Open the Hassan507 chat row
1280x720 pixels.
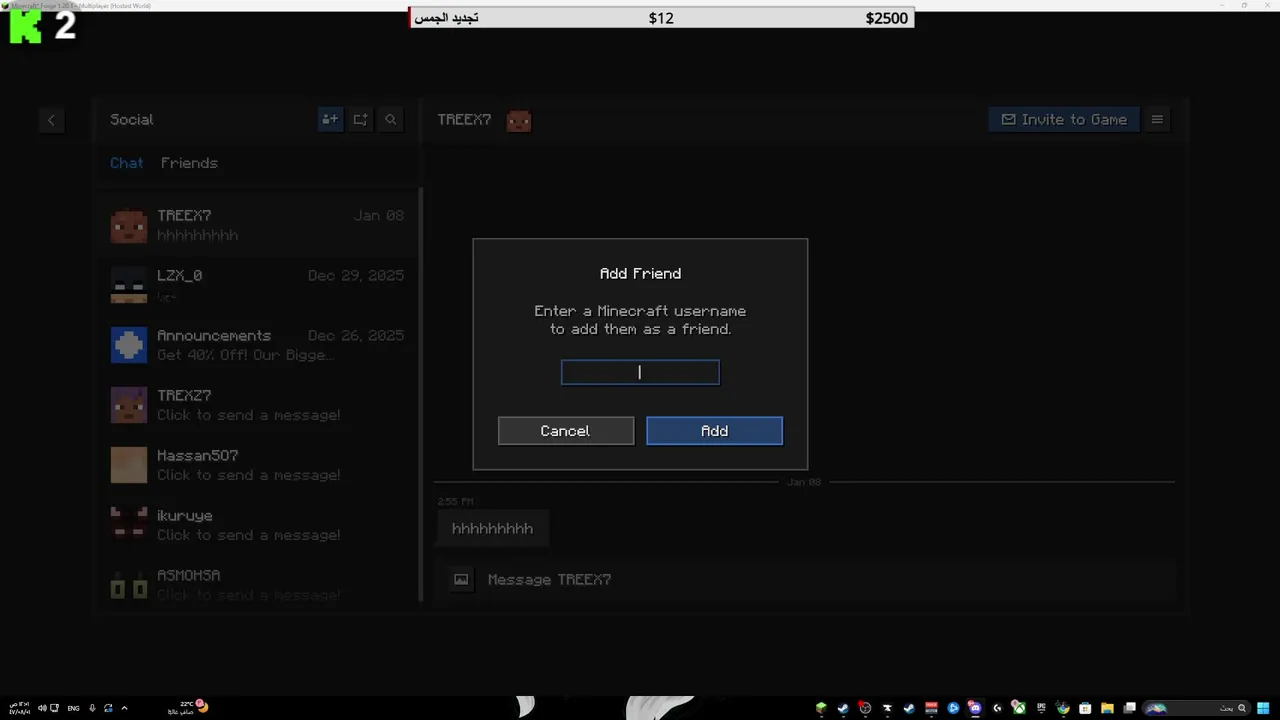(258, 465)
